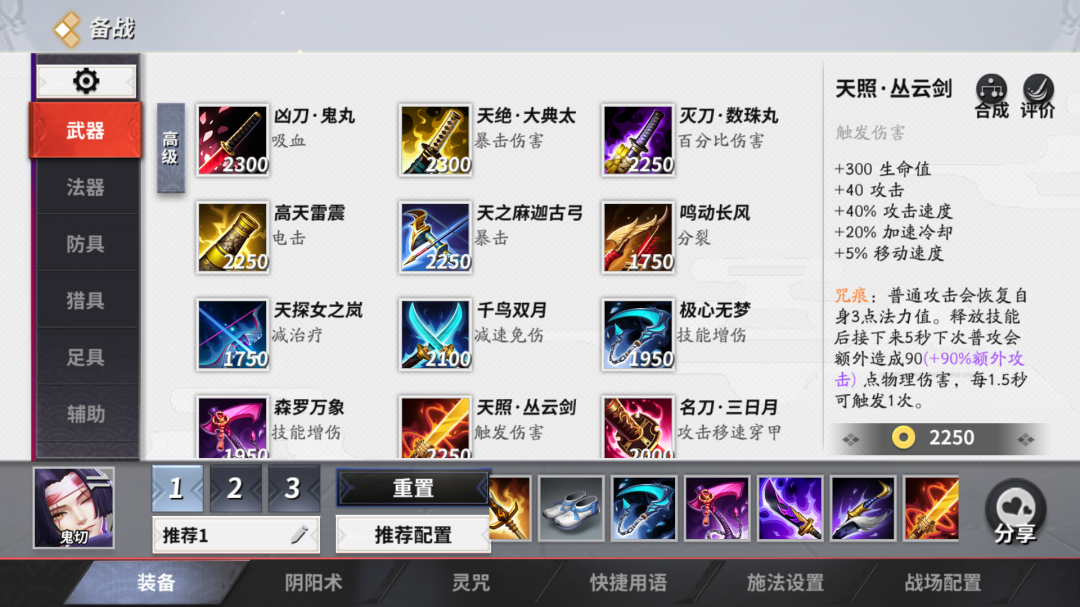This screenshot has height=607, width=1080.
Task: Choose the 天绝·大典太 sword icon
Action: 435,141
